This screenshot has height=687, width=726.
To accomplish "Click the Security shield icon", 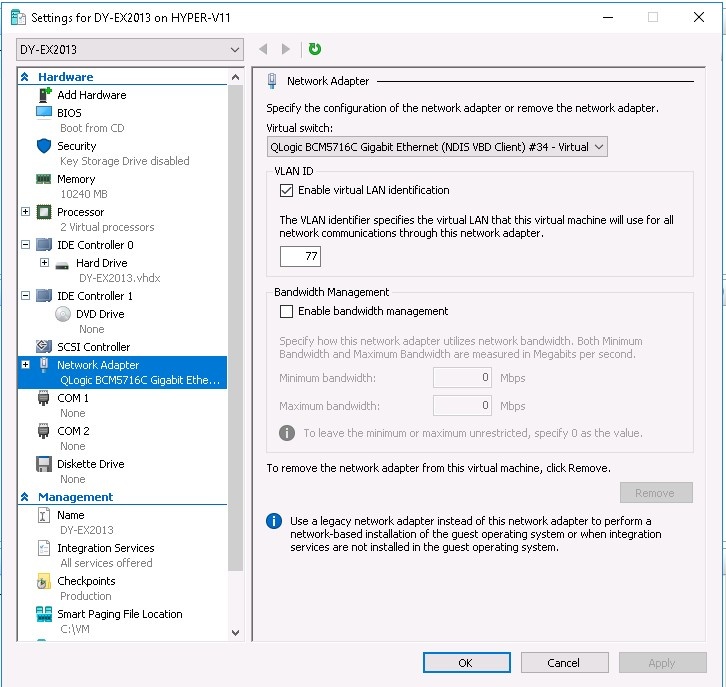I will (x=44, y=146).
